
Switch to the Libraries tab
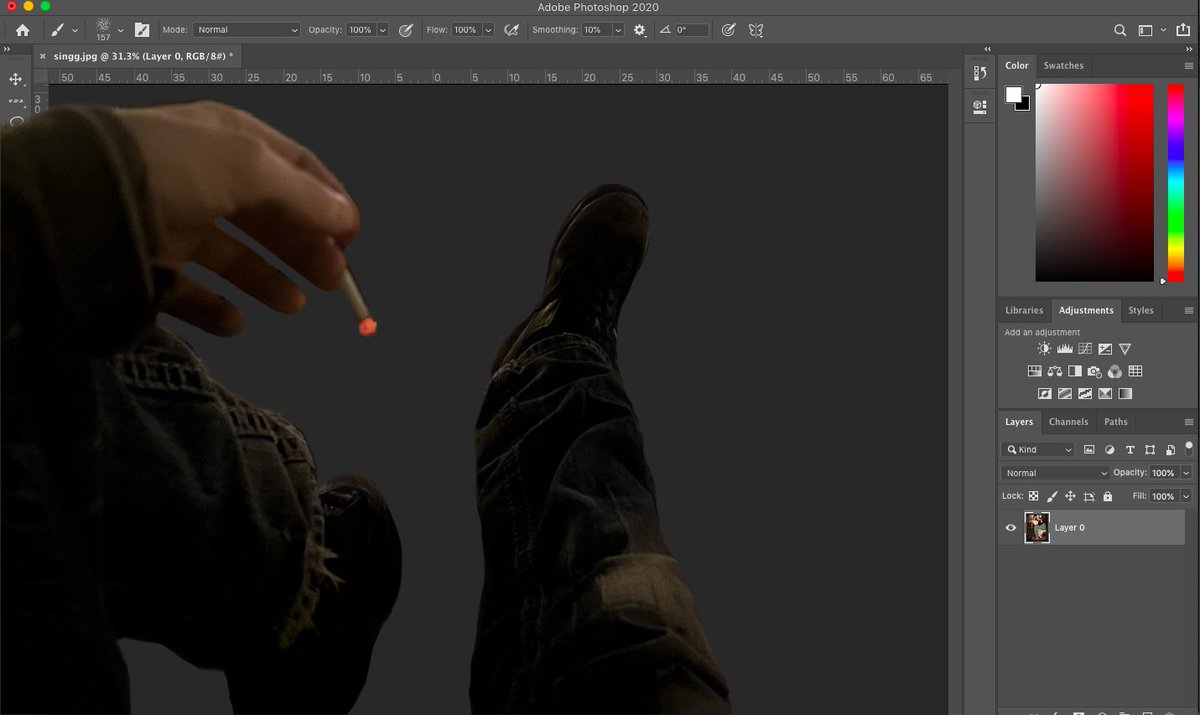[x=1024, y=310]
